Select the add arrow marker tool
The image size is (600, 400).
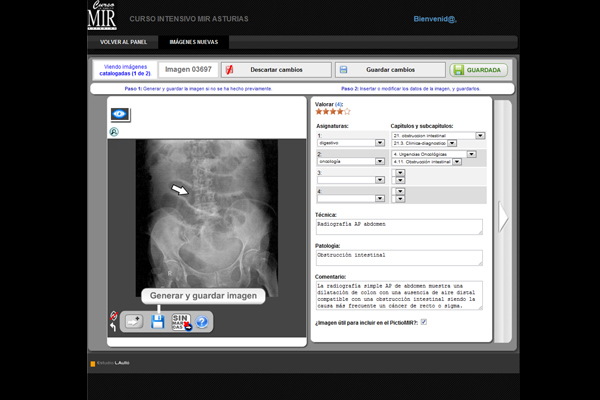pyautogui.click(x=134, y=322)
